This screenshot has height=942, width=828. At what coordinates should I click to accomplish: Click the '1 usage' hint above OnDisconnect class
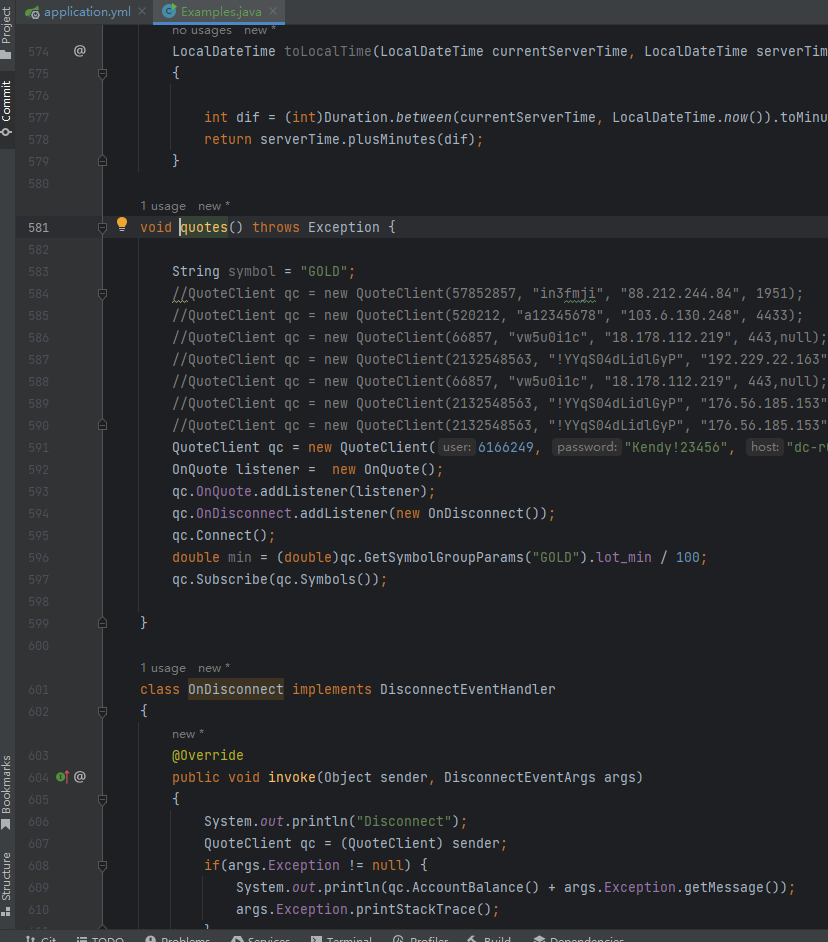pos(163,668)
